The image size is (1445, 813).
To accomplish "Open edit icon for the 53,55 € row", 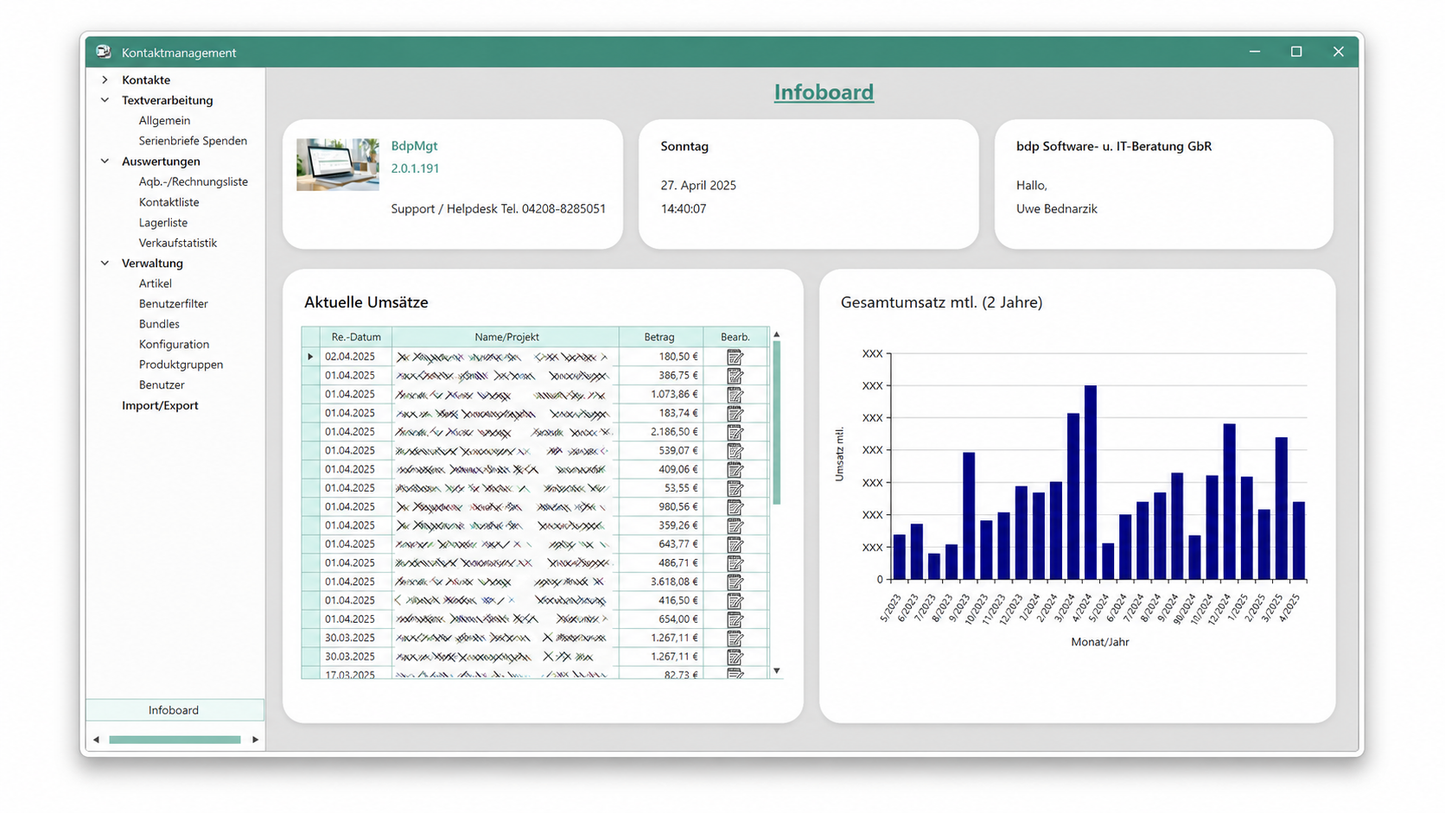I will (735, 488).
